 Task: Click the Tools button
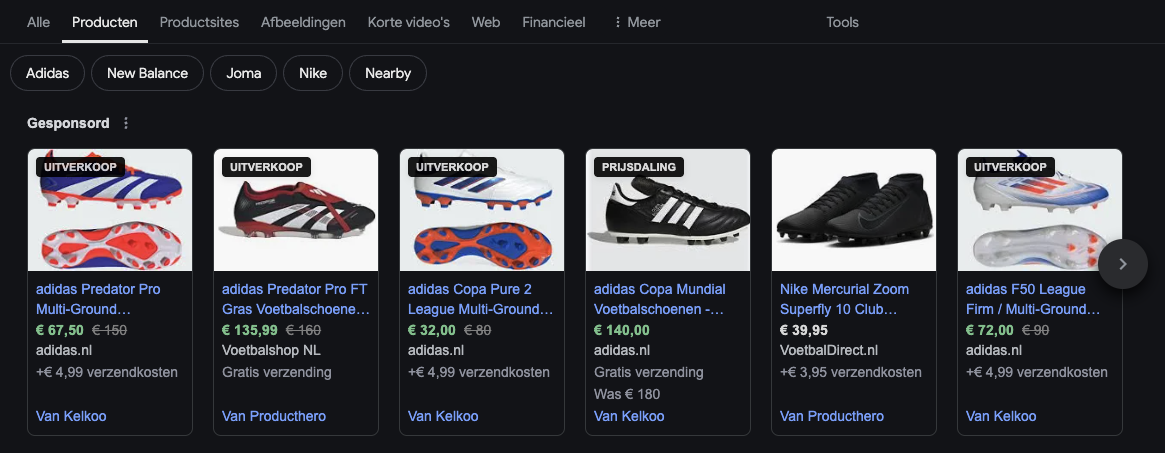coord(842,22)
